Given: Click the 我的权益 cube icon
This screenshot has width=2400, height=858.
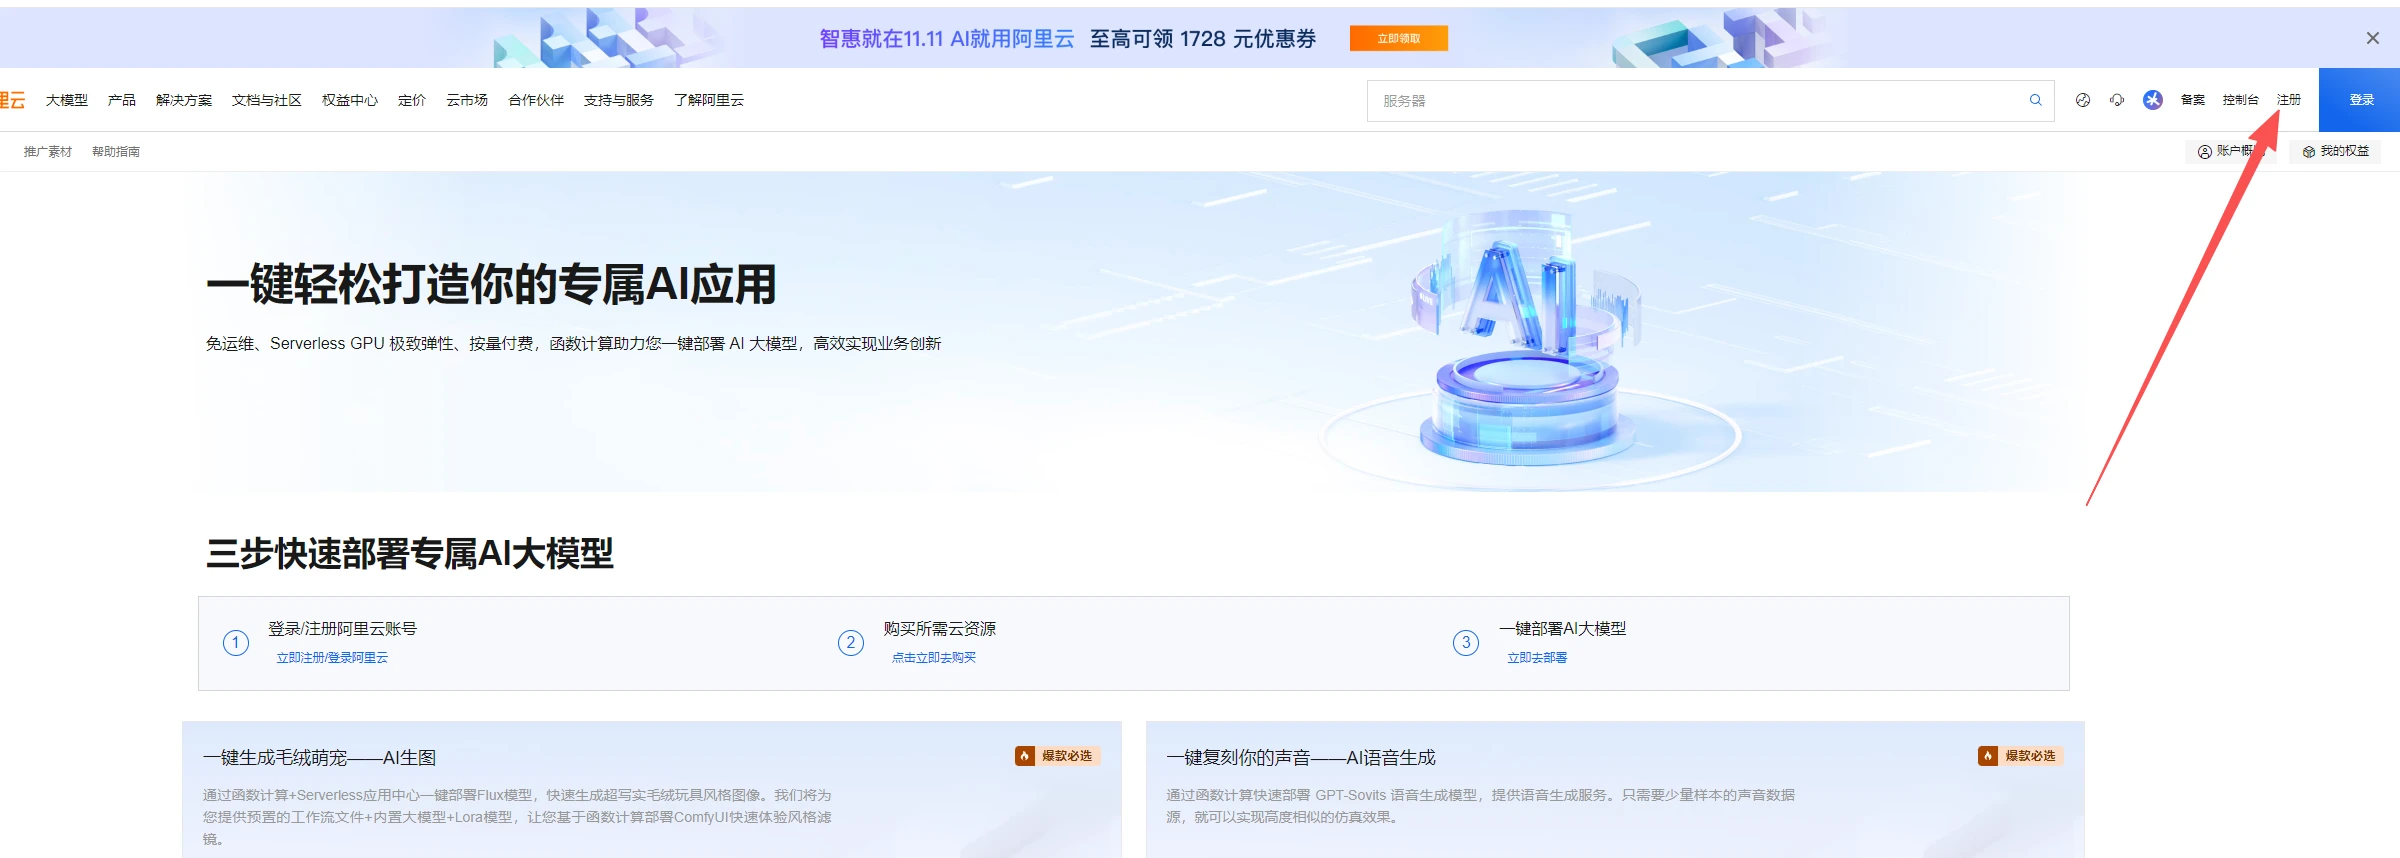Looking at the screenshot, I should tap(2309, 152).
